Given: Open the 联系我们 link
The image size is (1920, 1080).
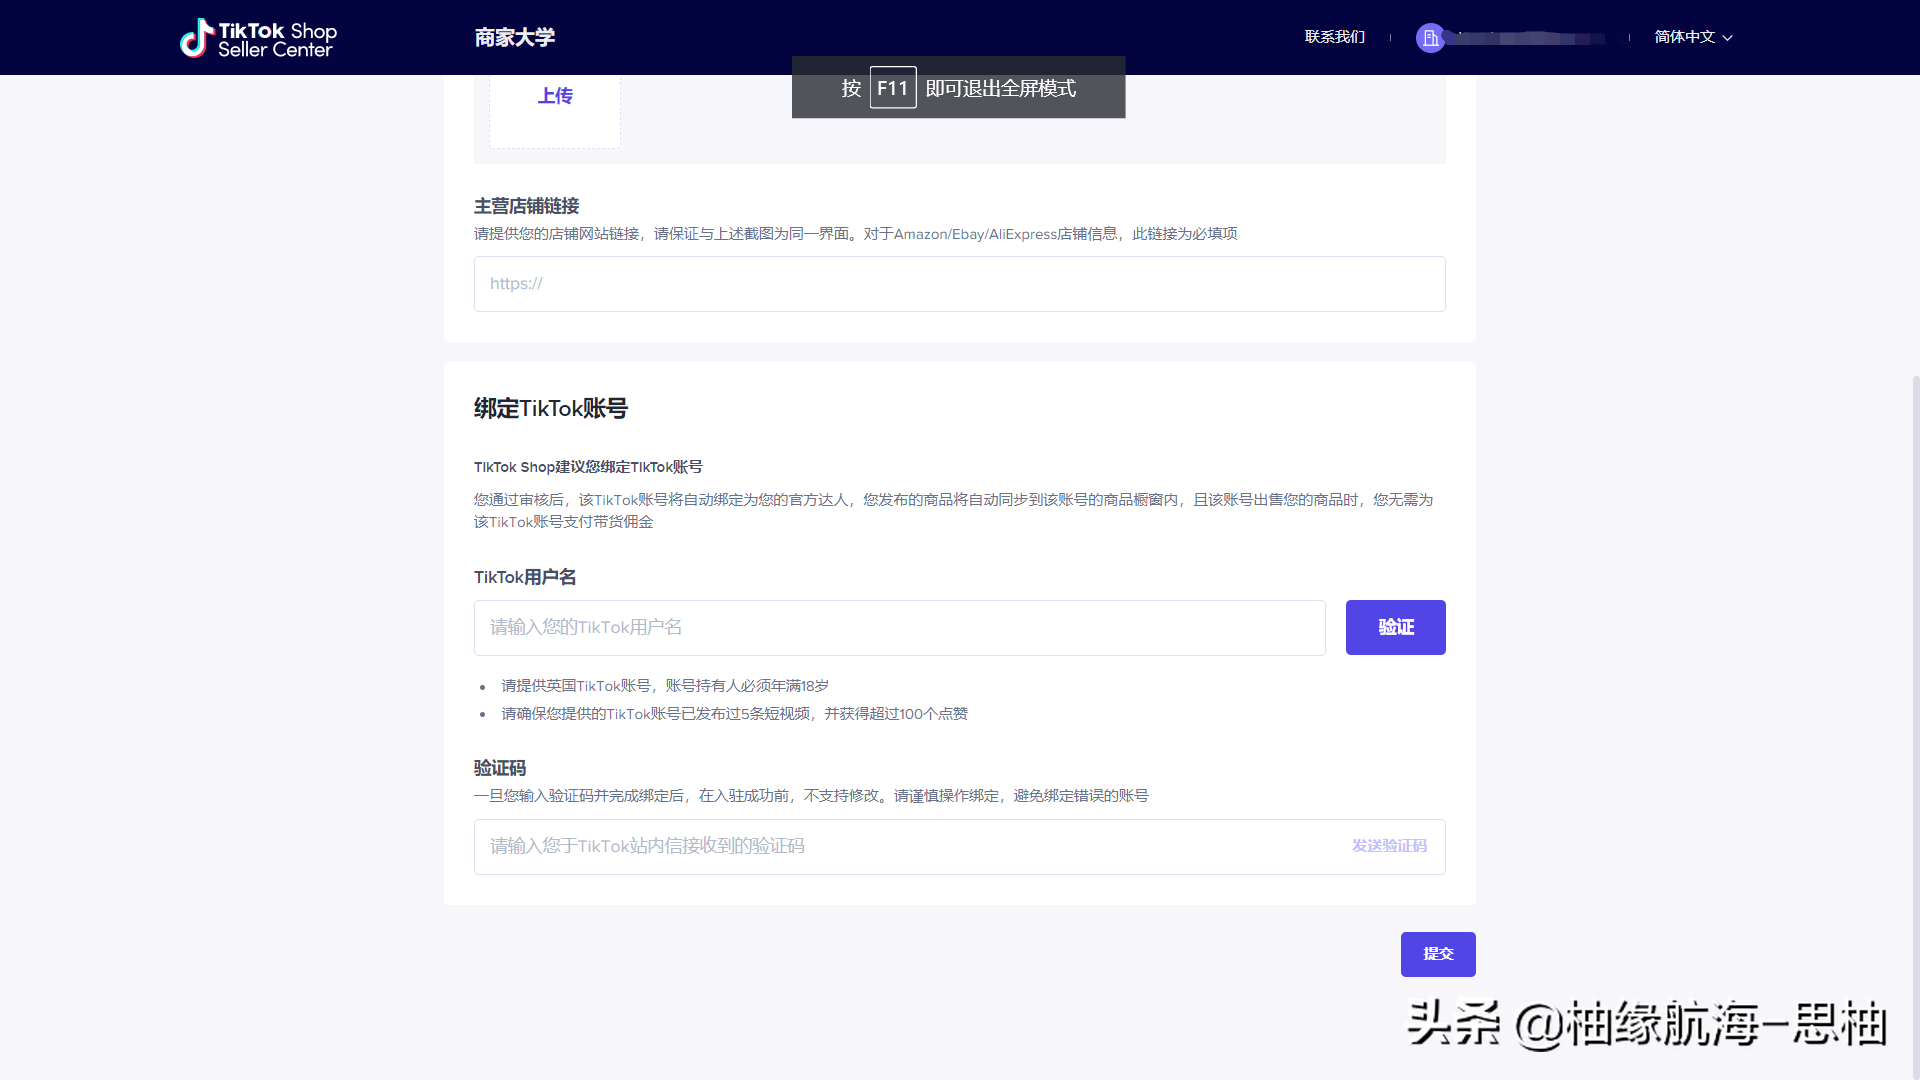Looking at the screenshot, I should 1334,37.
